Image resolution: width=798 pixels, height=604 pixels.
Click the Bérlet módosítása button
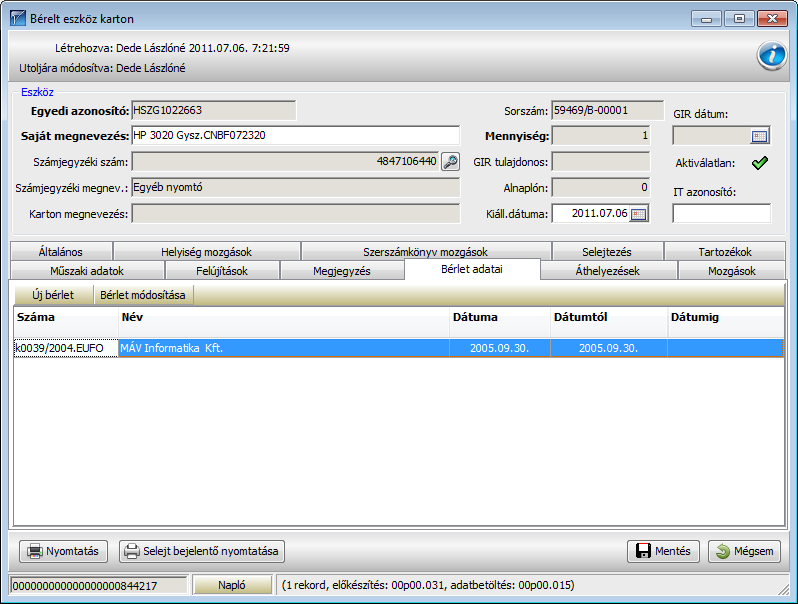(x=143, y=295)
